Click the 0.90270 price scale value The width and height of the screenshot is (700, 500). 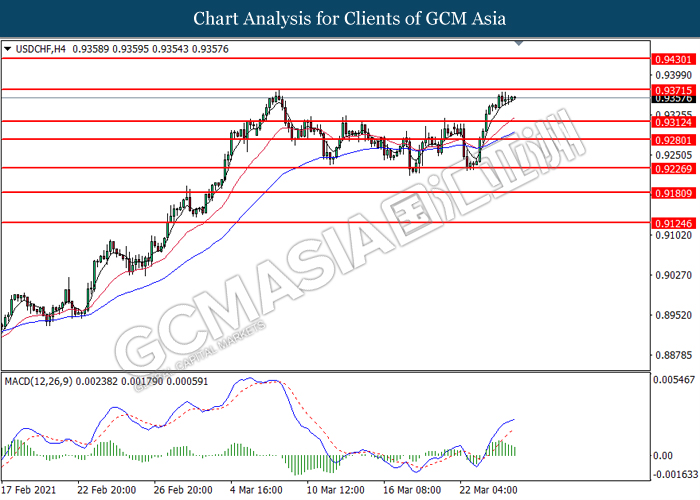click(673, 275)
